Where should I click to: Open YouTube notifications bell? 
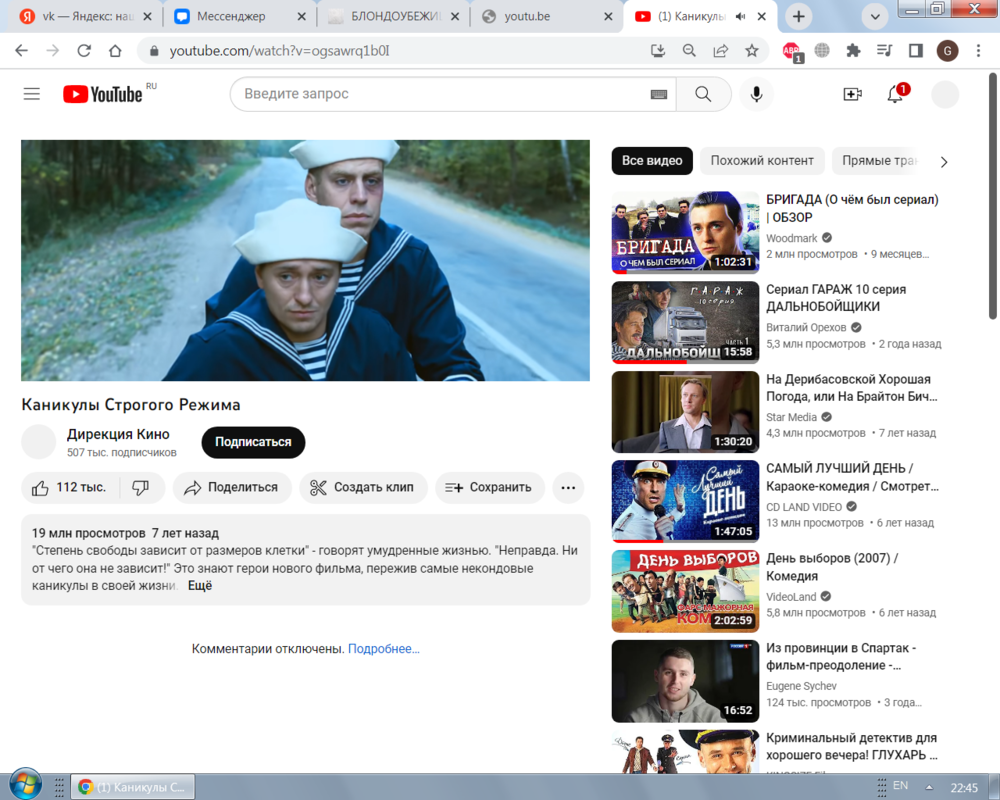[895, 94]
